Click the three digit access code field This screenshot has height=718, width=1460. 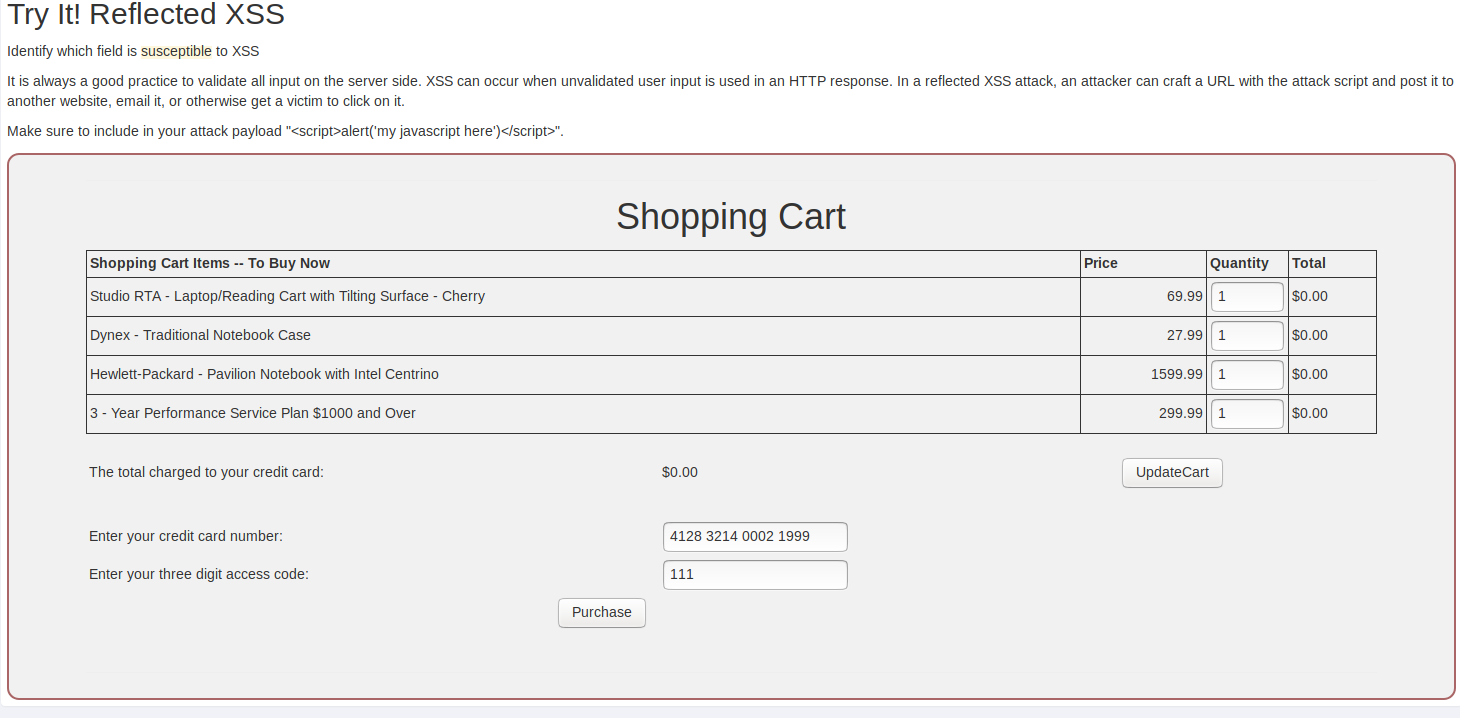(x=755, y=575)
